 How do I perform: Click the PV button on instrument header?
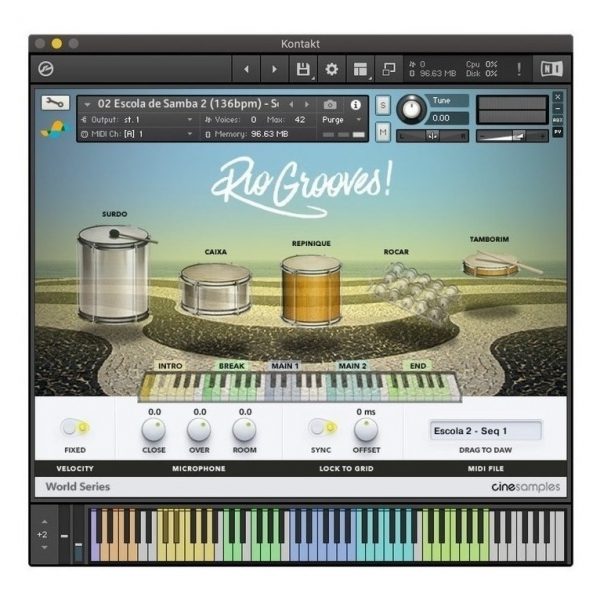tap(558, 132)
